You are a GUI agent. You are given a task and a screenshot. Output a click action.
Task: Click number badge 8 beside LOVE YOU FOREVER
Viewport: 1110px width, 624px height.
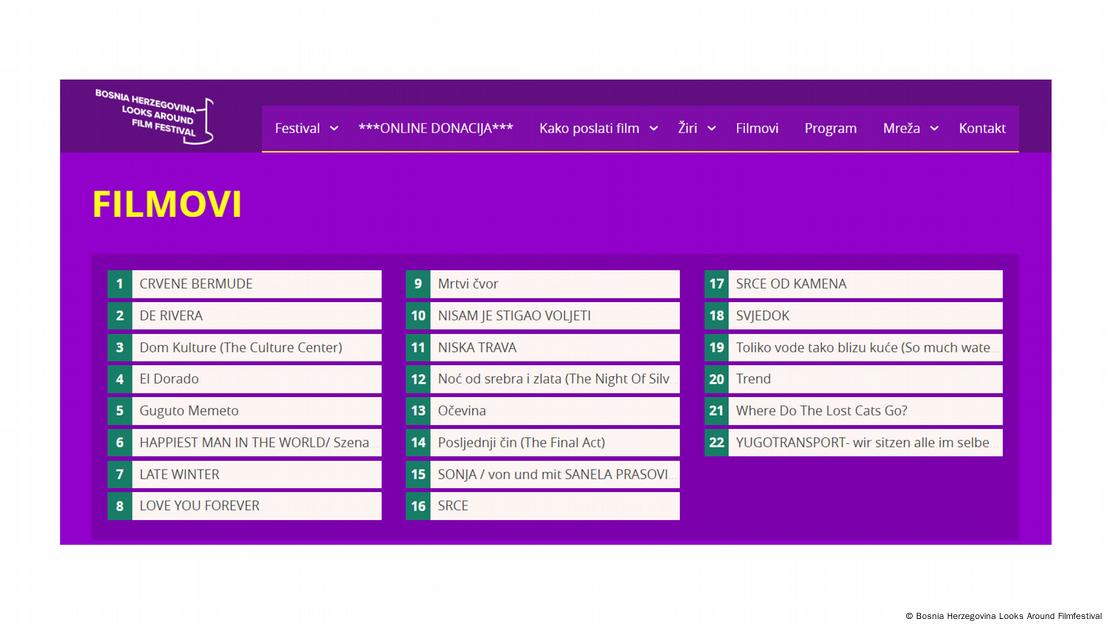click(x=120, y=506)
